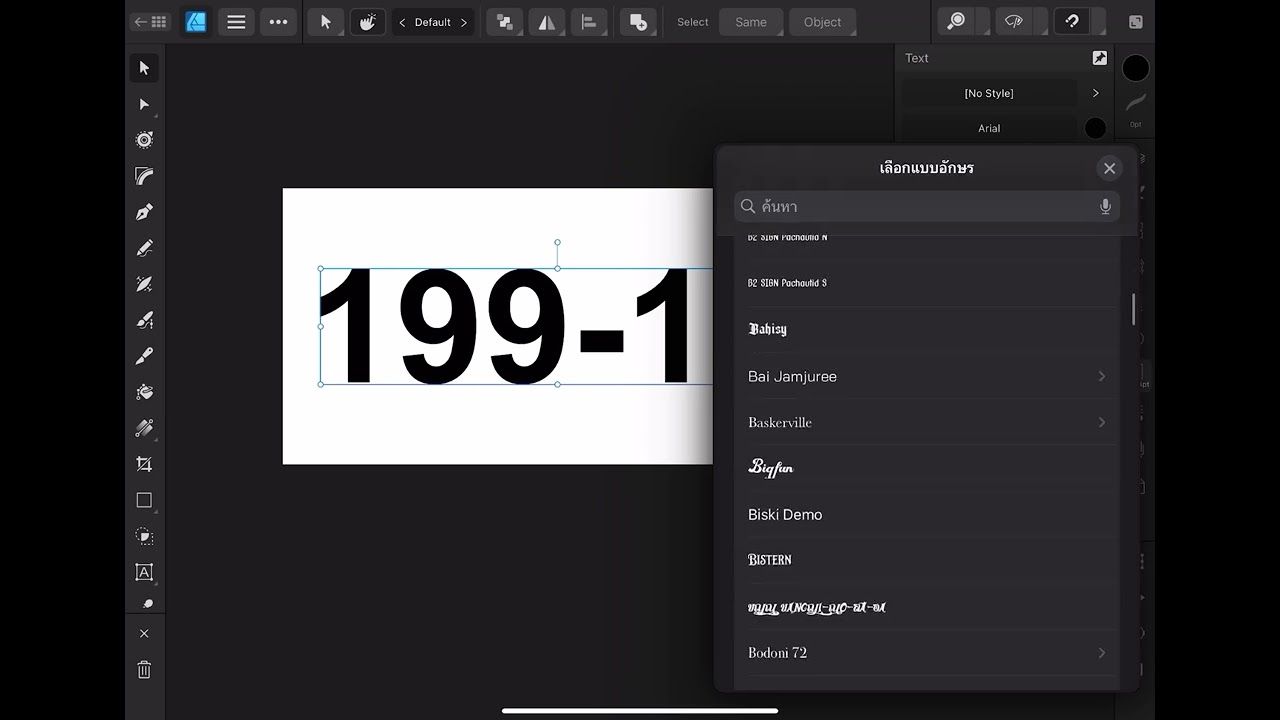Select the Transparency gradient tool
The image size is (1280, 720).
point(144,428)
